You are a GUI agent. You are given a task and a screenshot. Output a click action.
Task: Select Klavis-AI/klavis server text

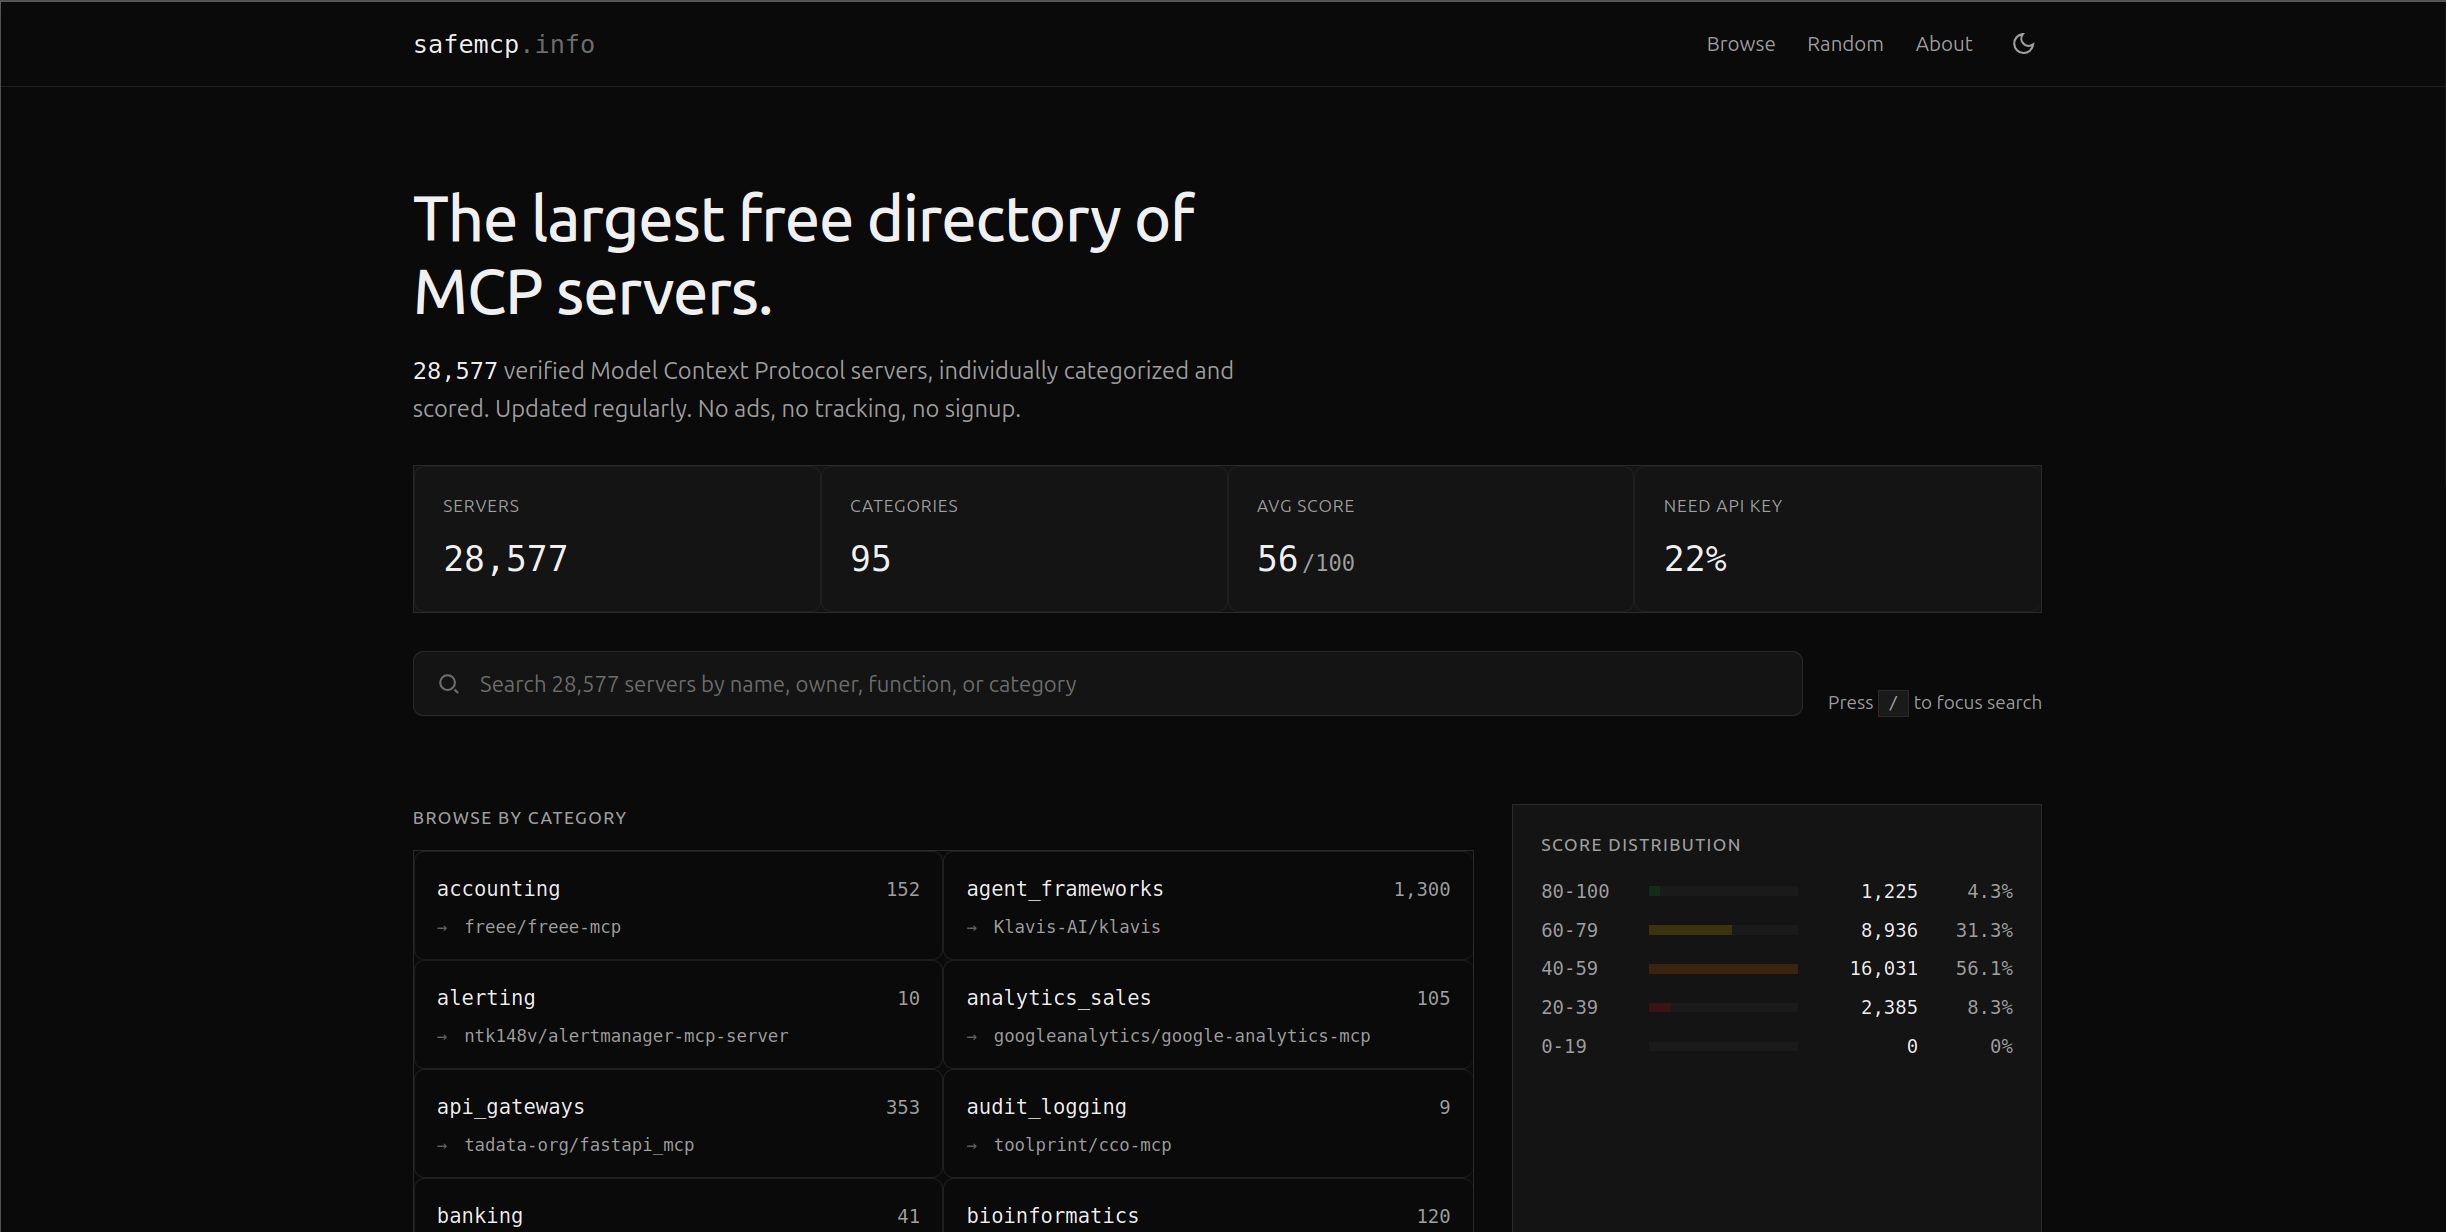coord(1077,927)
